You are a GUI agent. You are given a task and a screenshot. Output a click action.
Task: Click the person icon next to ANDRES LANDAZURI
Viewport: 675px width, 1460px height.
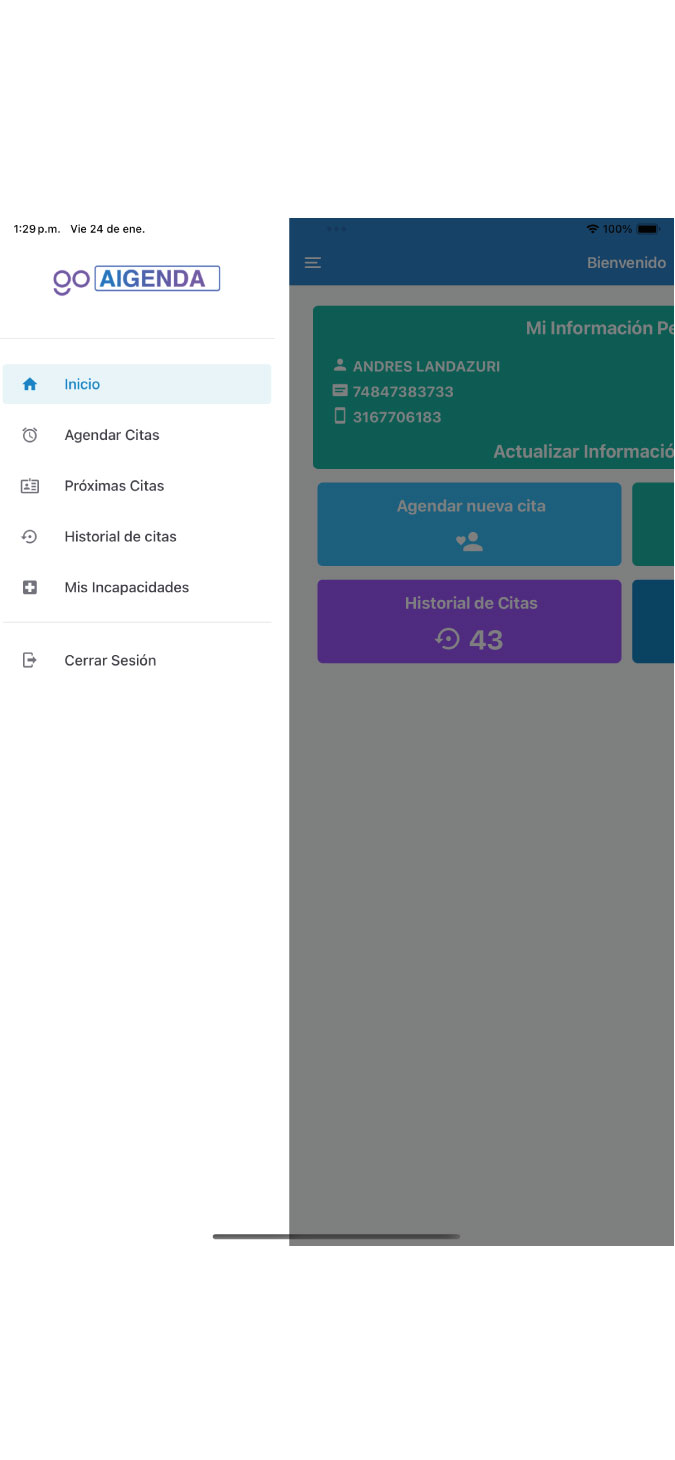coord(340,366)
